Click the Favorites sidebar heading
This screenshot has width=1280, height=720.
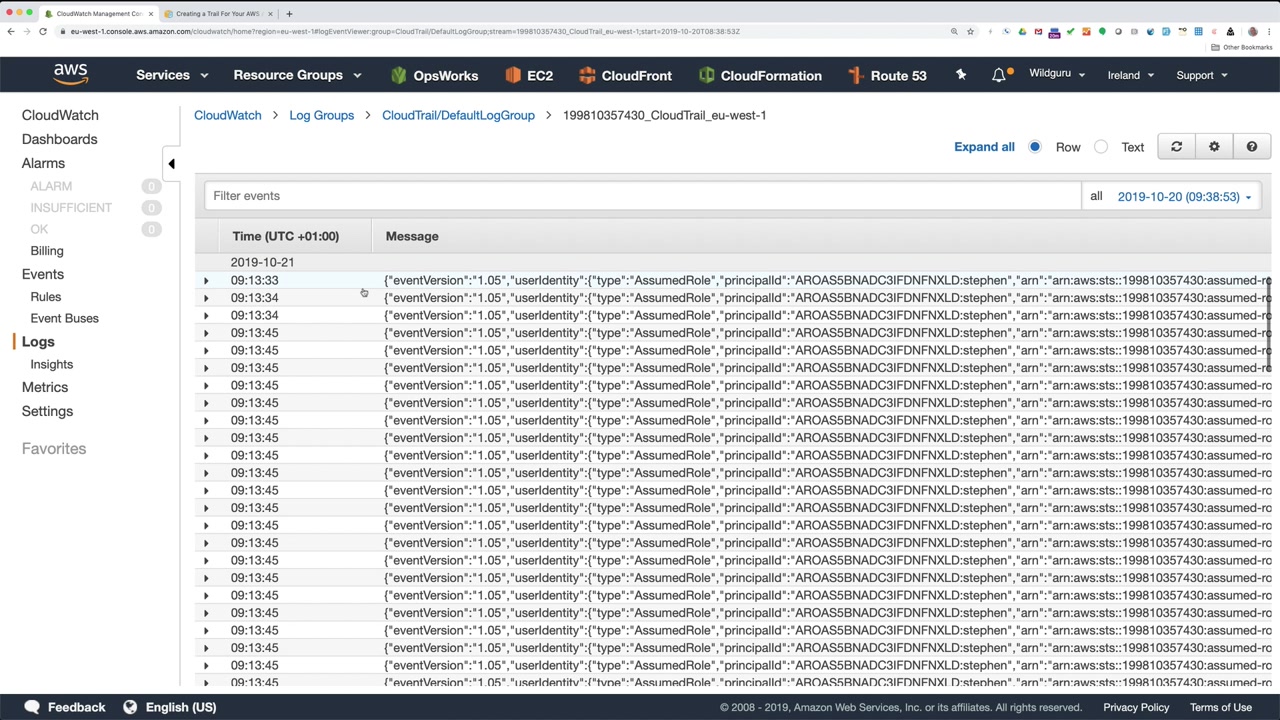(x=54, y=449)
